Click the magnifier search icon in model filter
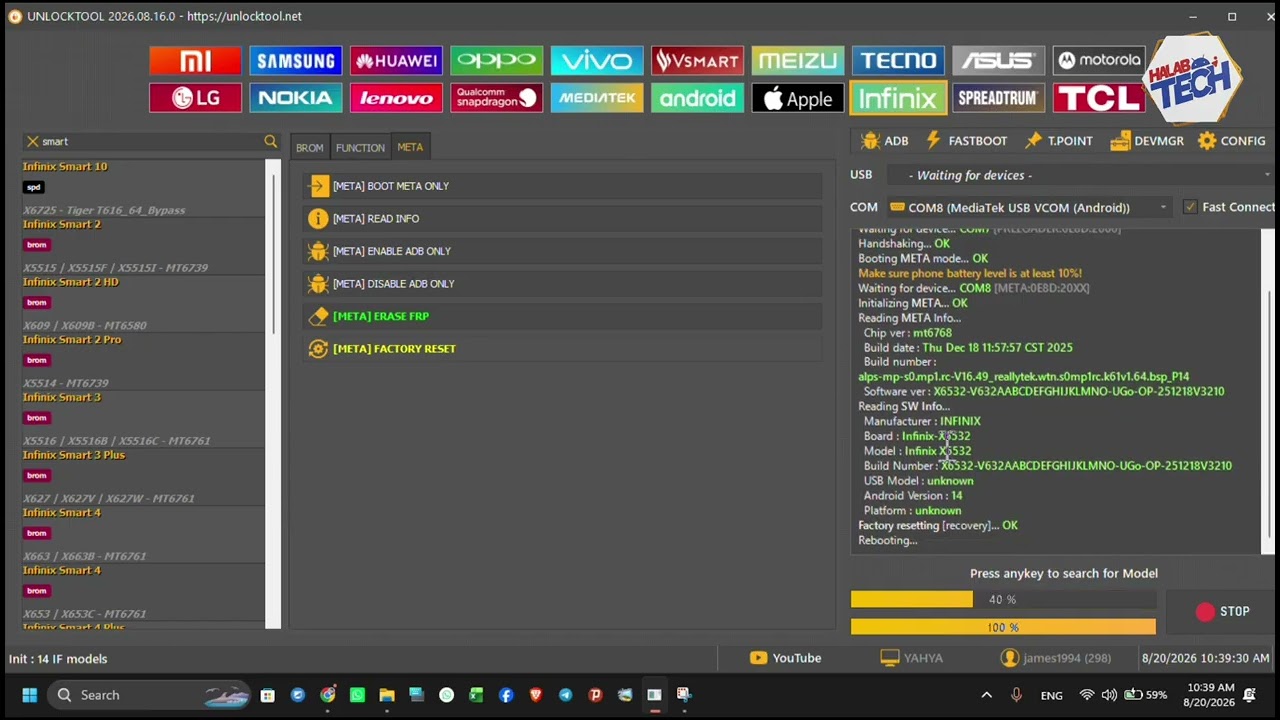This screenshot has width=1280, height=720. pyautogui.click(x=270, y=142)
